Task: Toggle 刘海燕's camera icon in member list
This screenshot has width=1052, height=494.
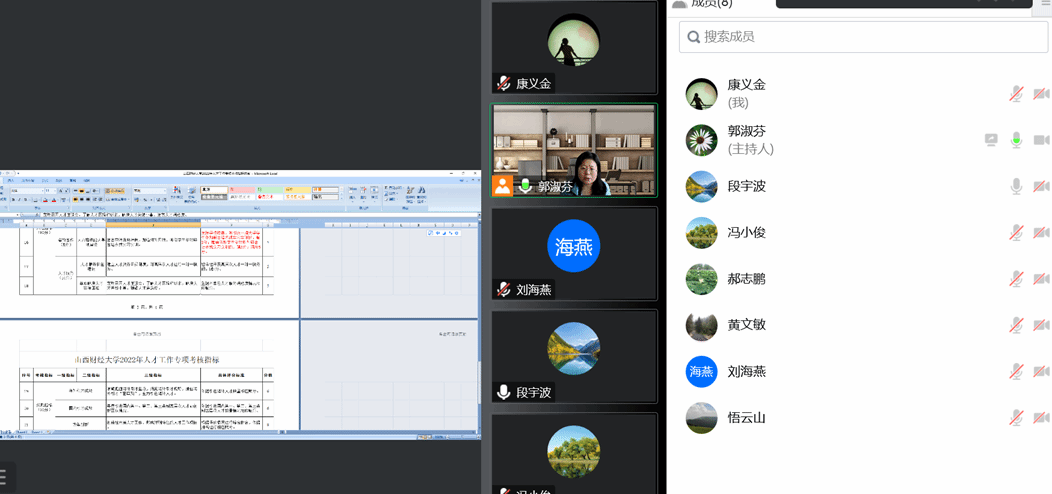Action: 1041,371
